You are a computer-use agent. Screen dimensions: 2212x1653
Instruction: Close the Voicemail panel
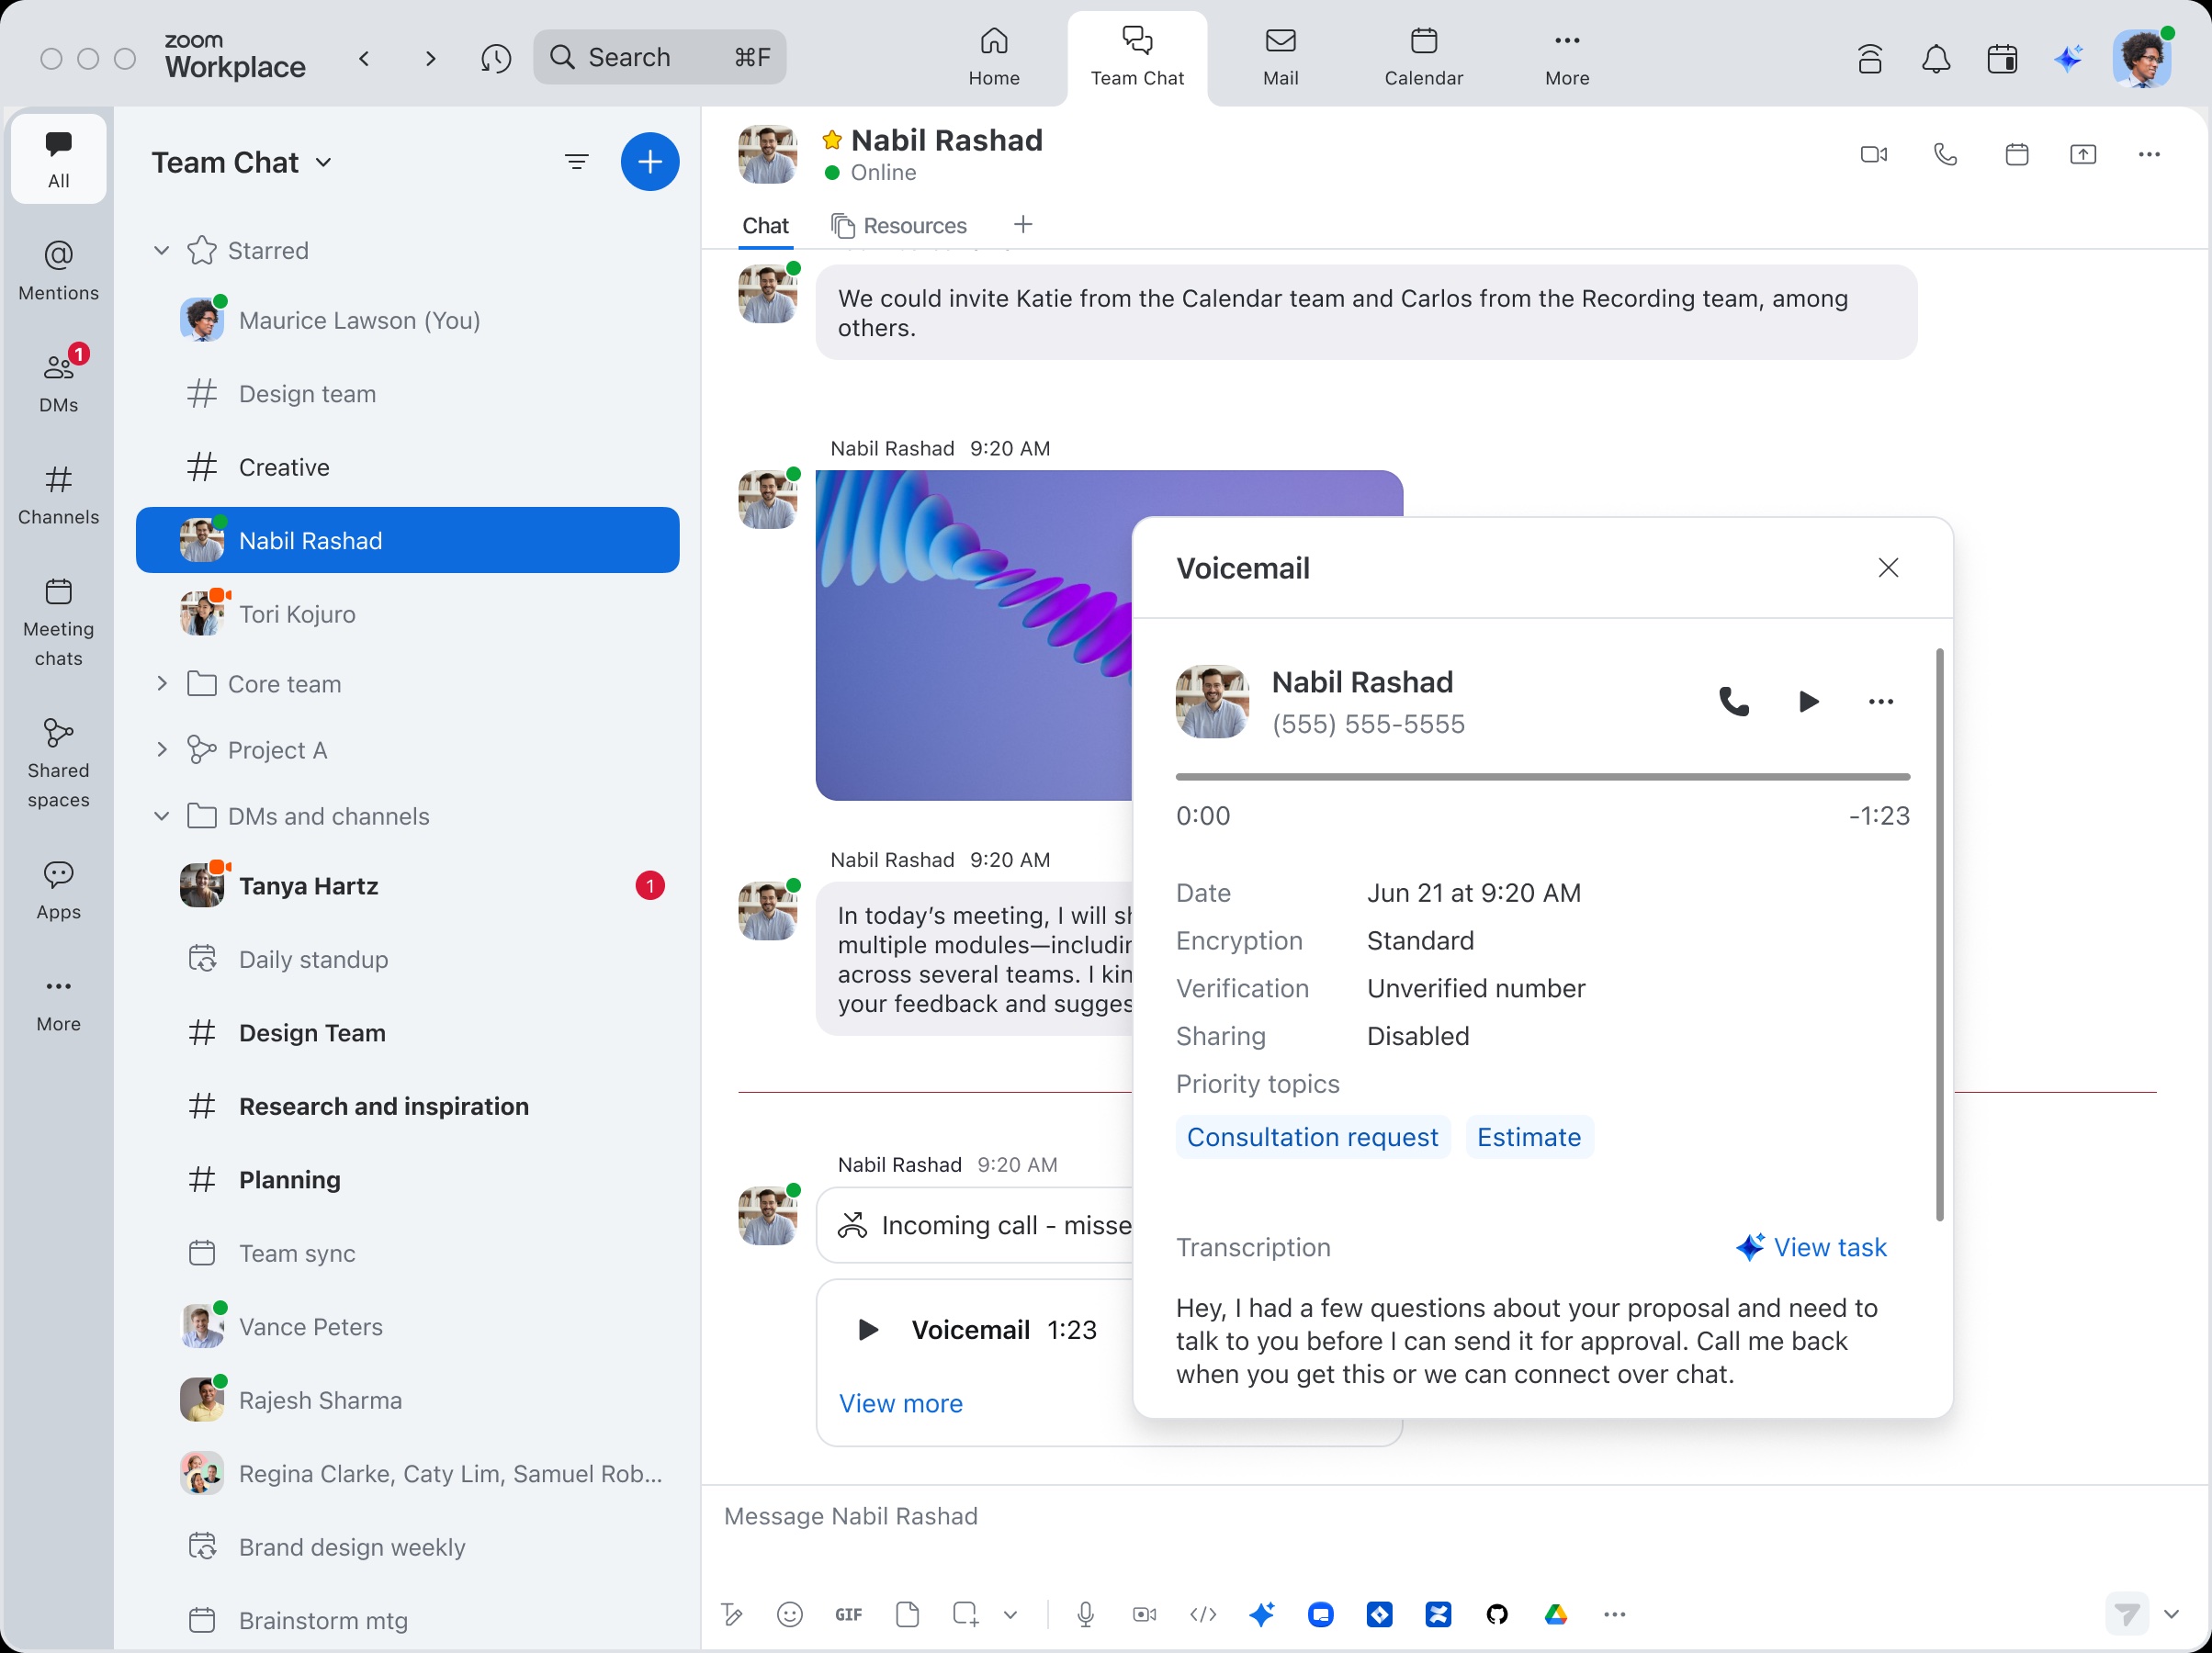[x=1888, y=568]
